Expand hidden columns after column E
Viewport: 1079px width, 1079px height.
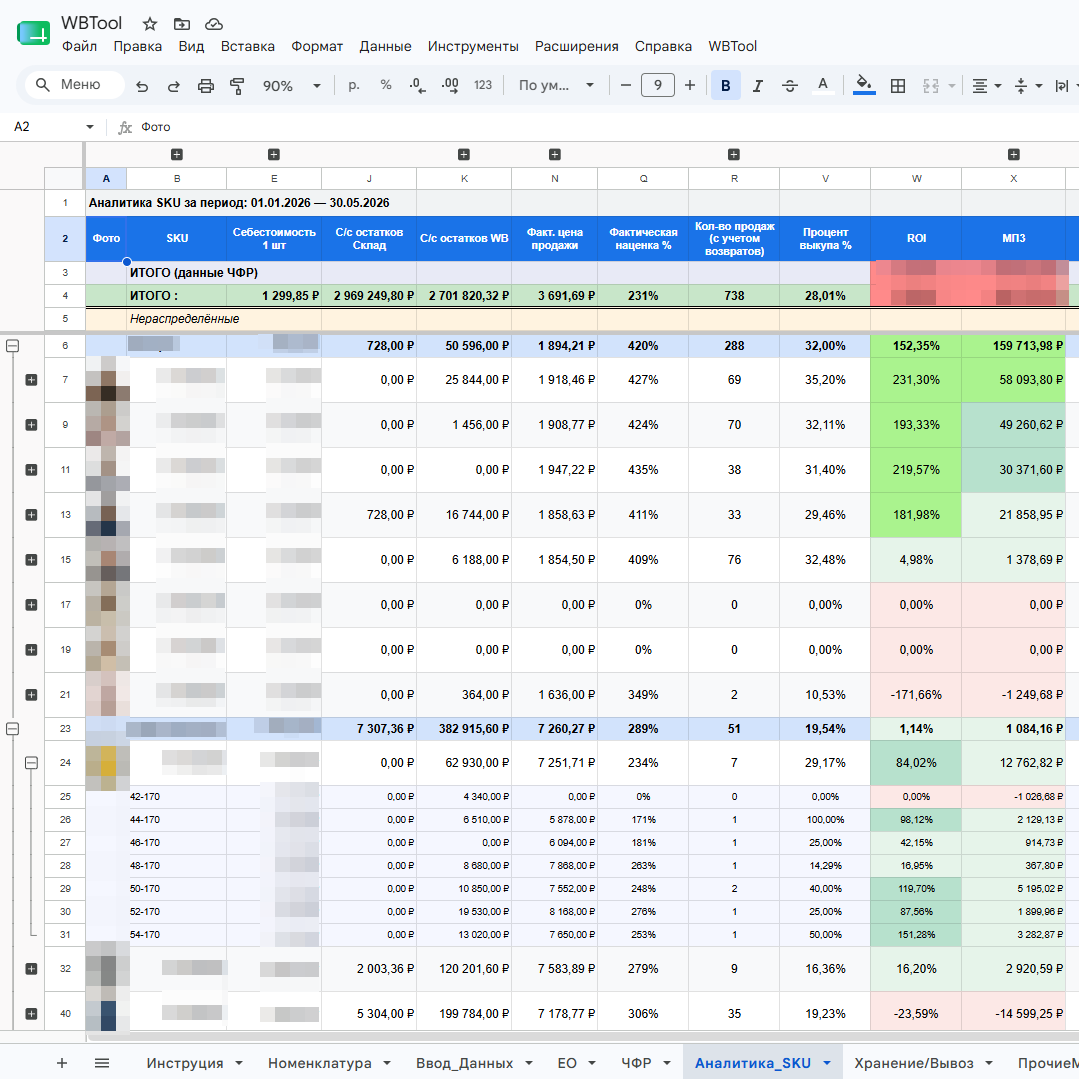(x=274, y=154)
